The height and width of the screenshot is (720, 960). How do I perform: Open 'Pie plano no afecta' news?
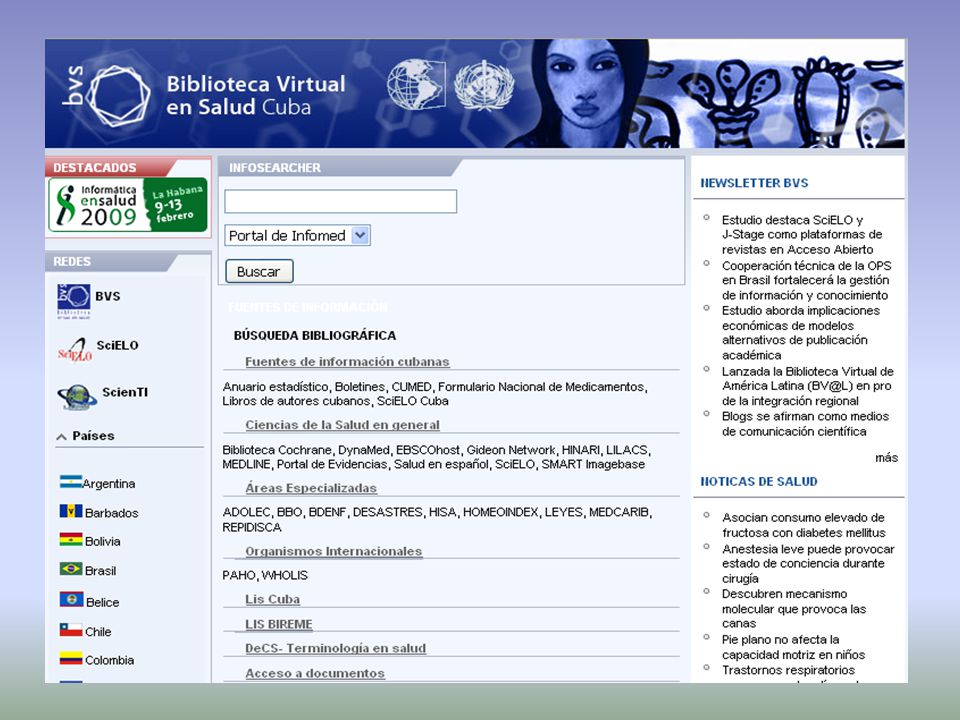pyautogui.click(x=793, y=647)
